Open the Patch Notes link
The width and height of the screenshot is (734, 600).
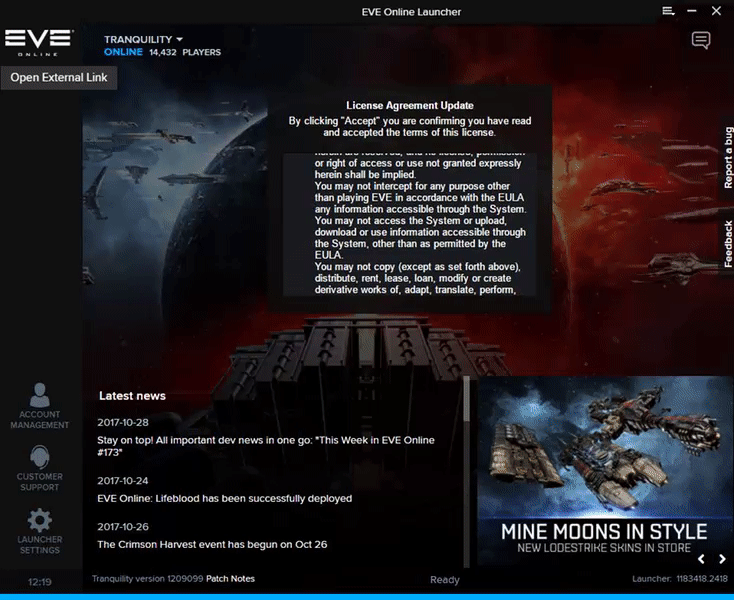pos(230,578)
